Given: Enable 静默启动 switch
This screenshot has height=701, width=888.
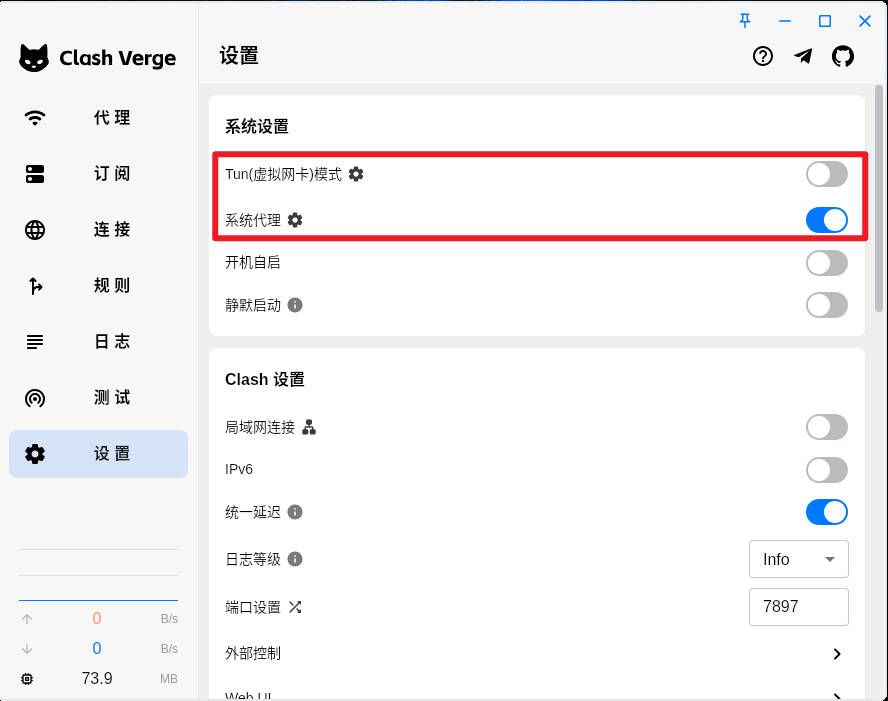Looking at the screenshot, I should [x=827, y=305].
